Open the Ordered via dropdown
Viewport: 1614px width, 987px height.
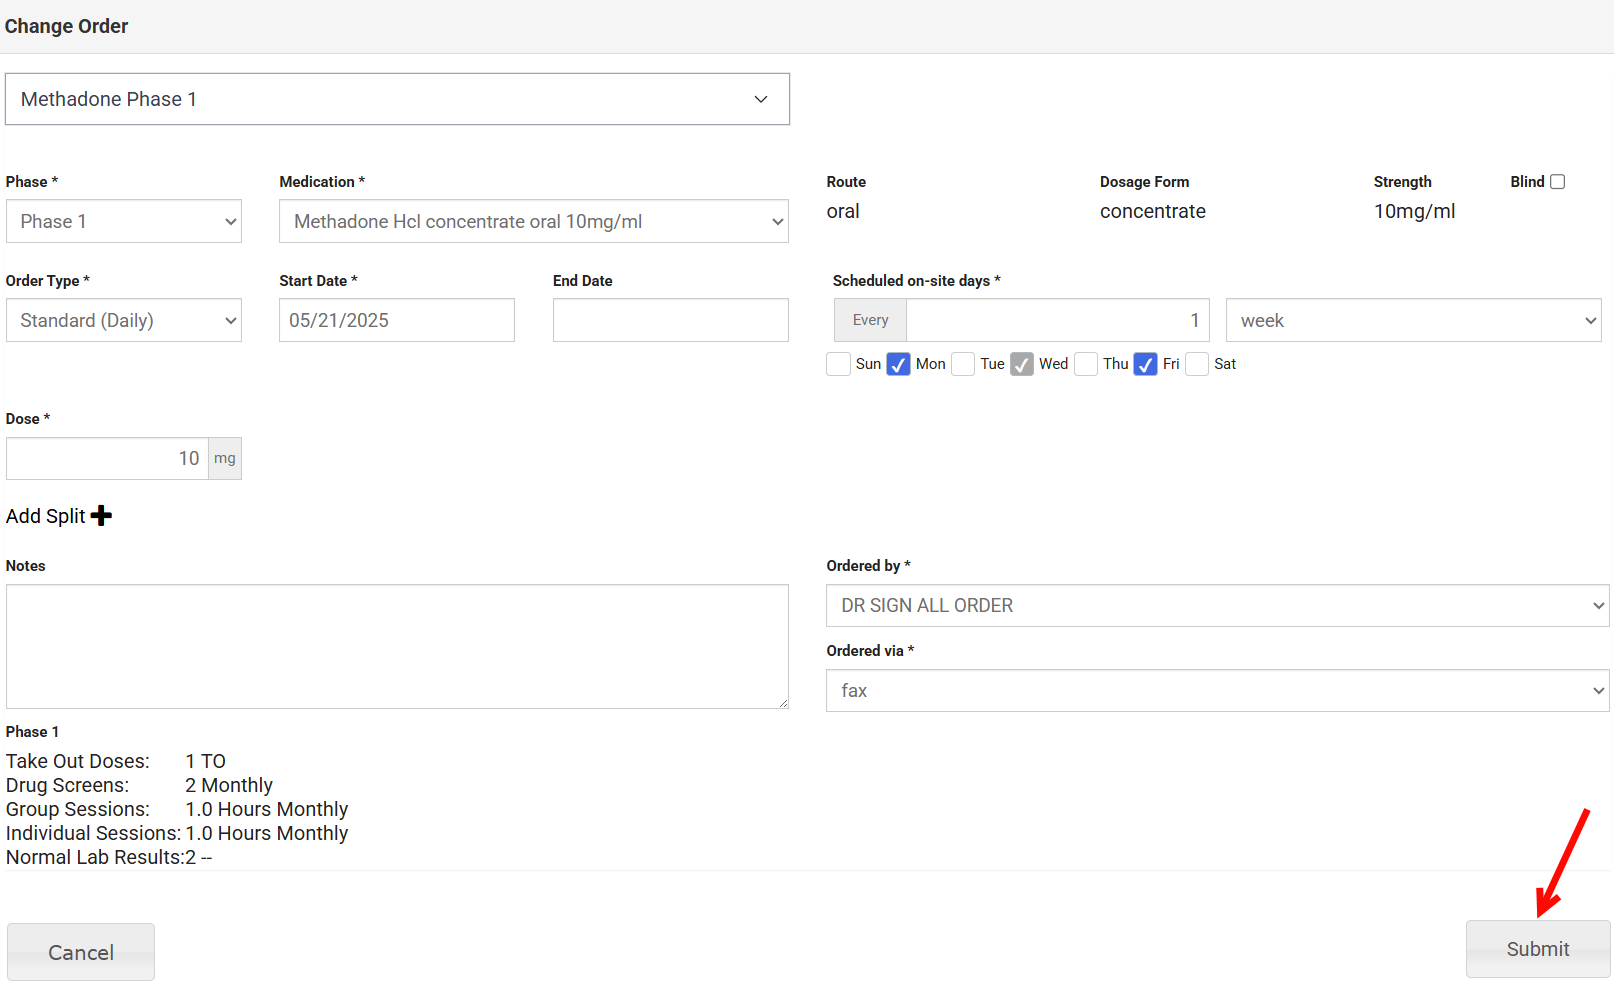tap(1217, 691)
